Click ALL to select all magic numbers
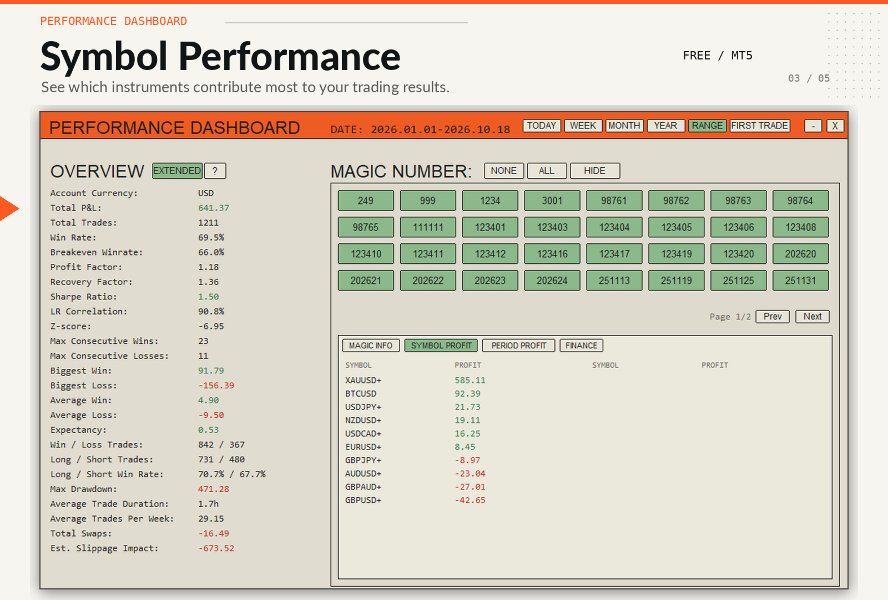 (547, 171)
